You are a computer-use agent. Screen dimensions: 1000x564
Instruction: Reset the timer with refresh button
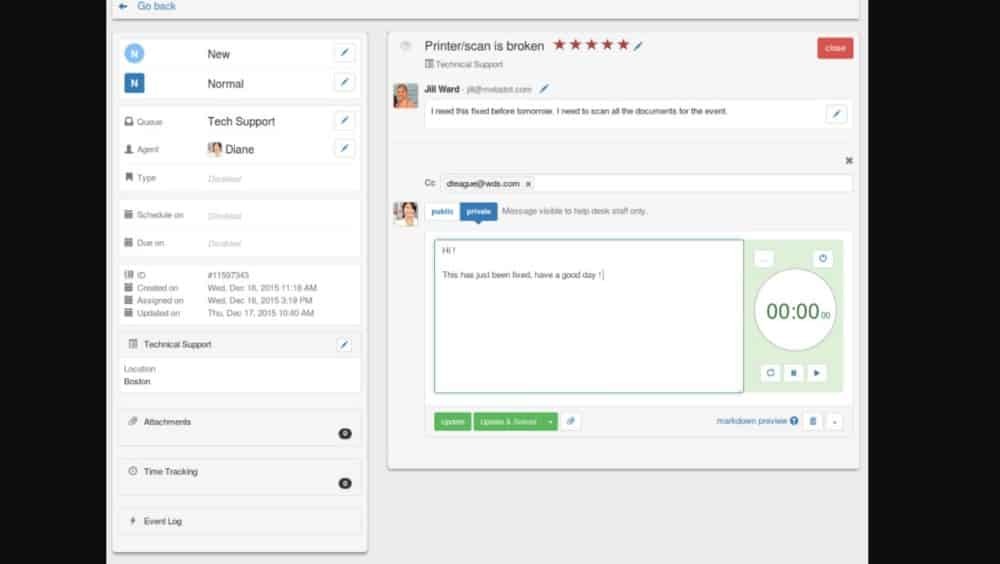pos(770,373)
